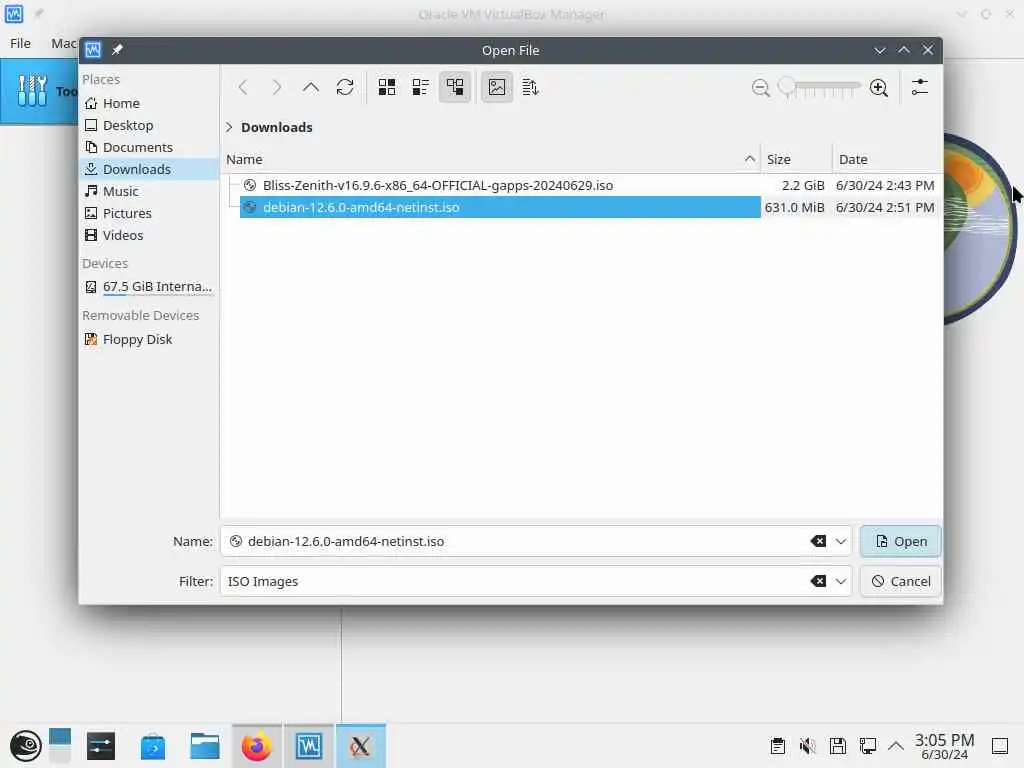Image resolution: width=1024 pixels, height=768 pixels.
Task: Click the 6/30/24 2:43 PM date cell
Action: pos(885,185)
